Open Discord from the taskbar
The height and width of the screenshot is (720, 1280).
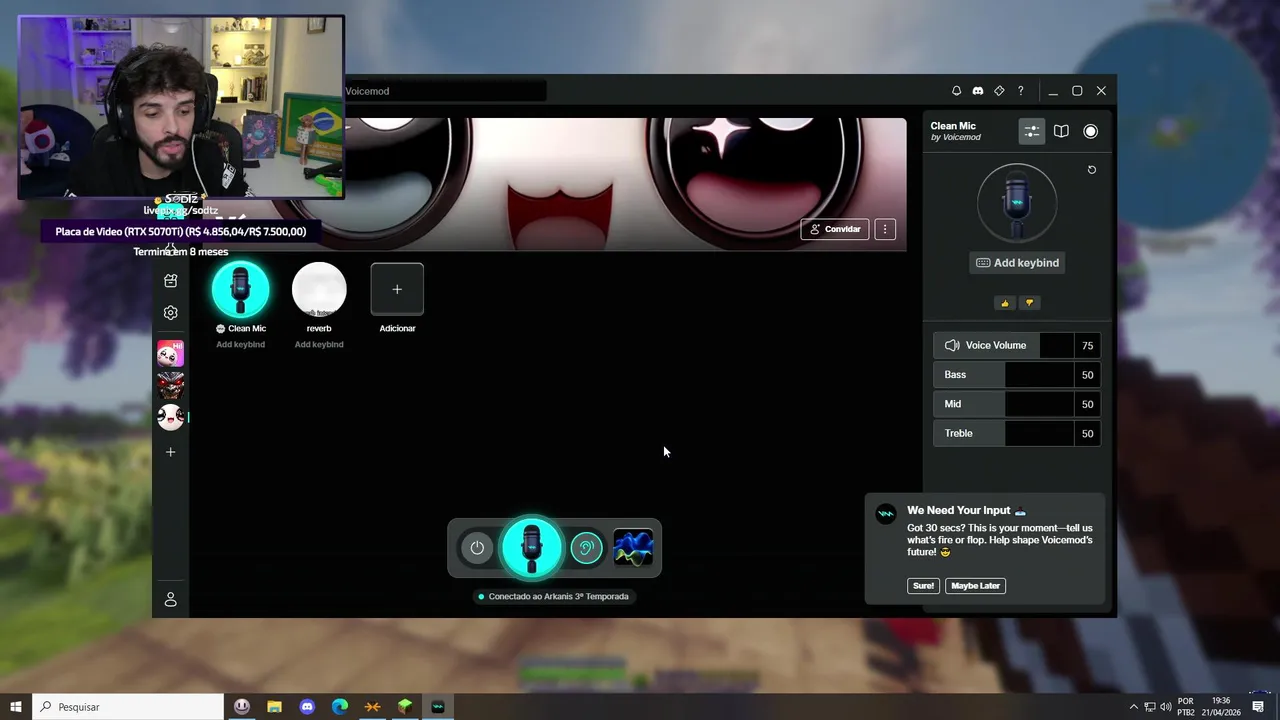coord(307,707)
